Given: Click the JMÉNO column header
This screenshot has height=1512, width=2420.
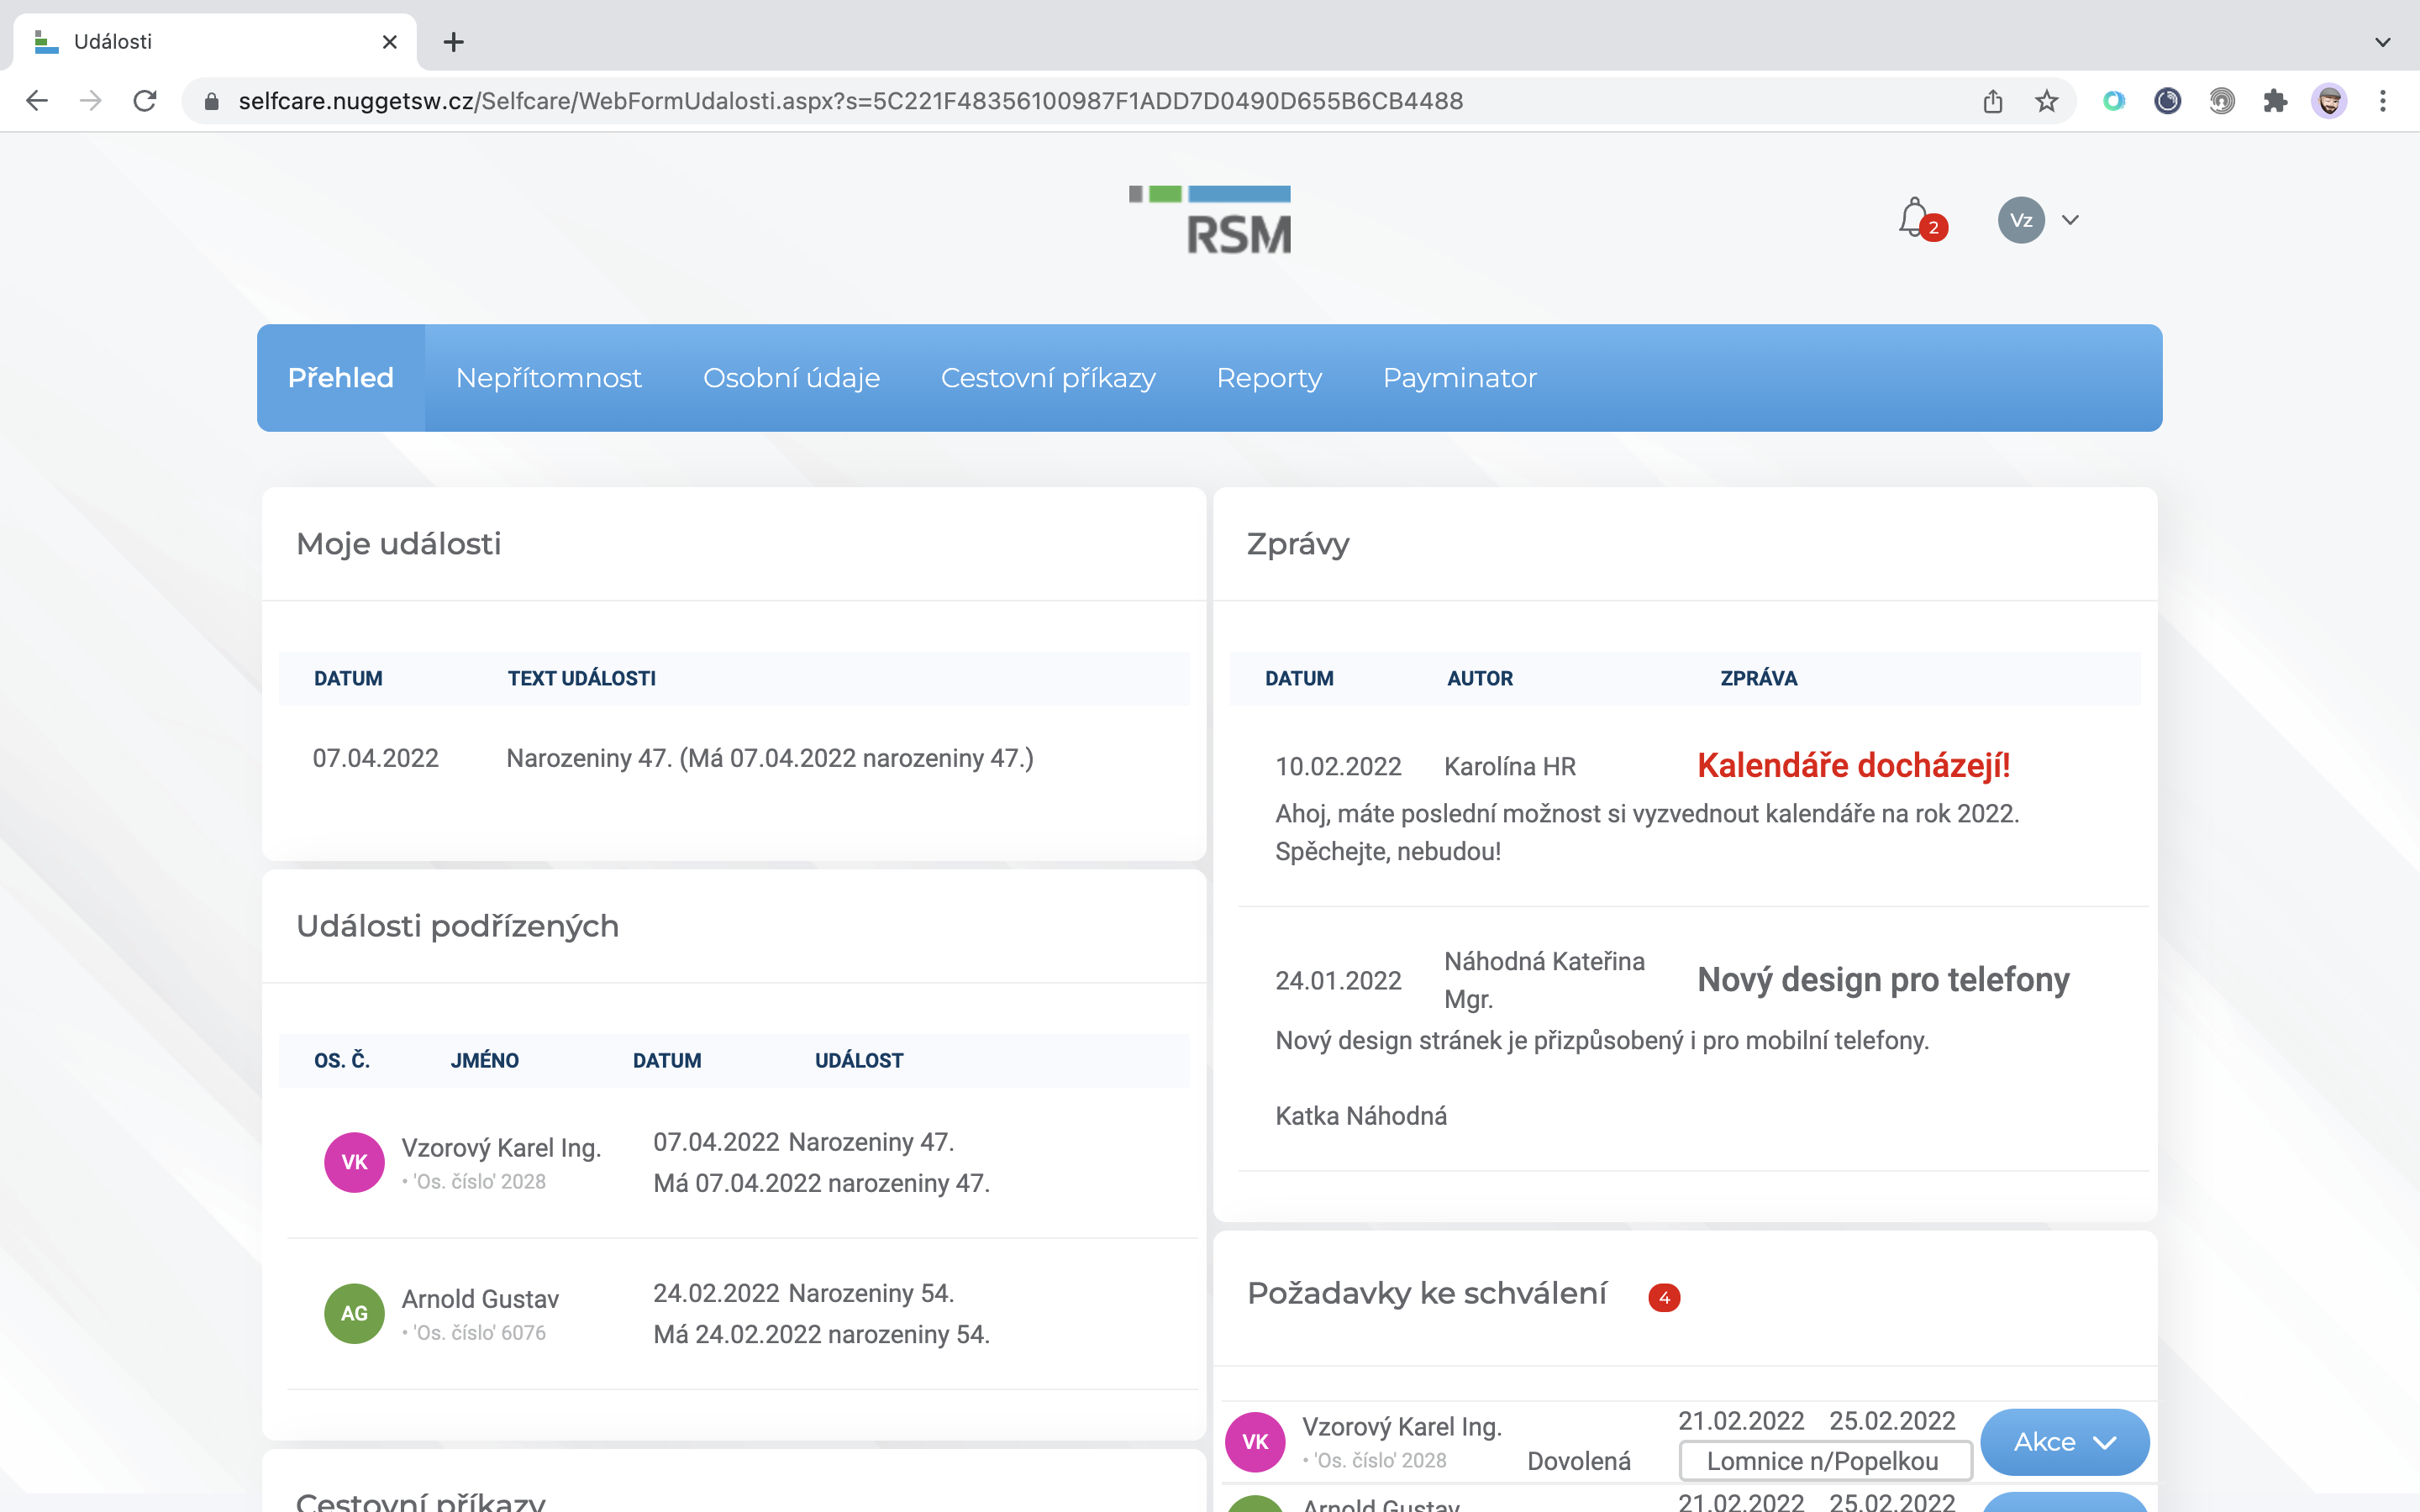Looking at the screenshot, I should coord(485,1060).
